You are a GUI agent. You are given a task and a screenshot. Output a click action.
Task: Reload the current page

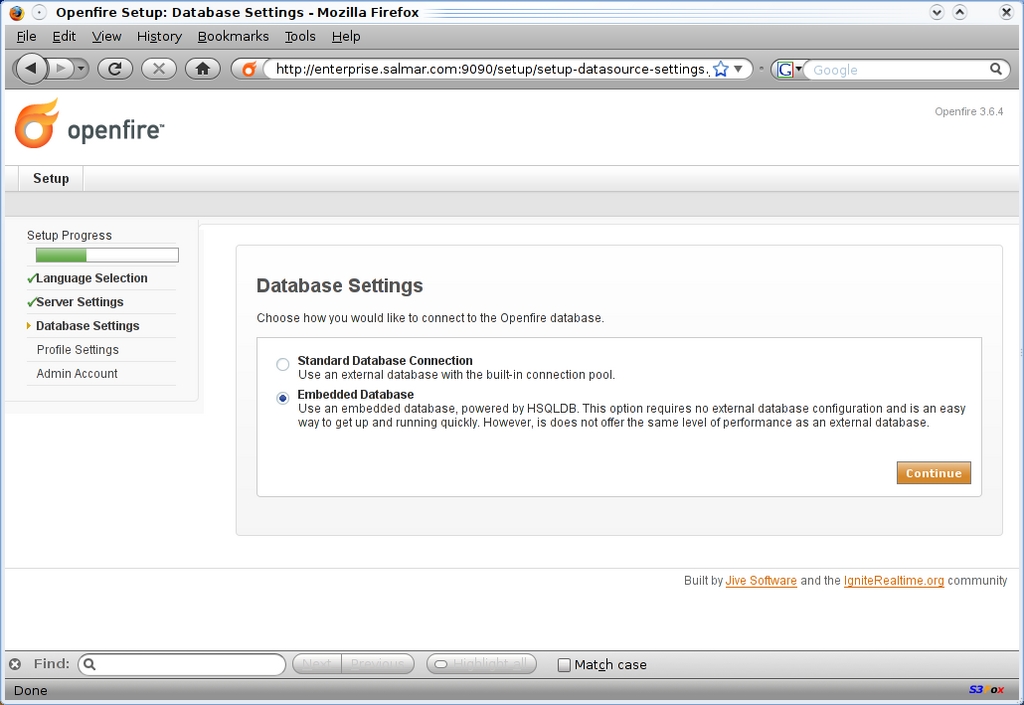pyautogui.click(x=115, y=68)
